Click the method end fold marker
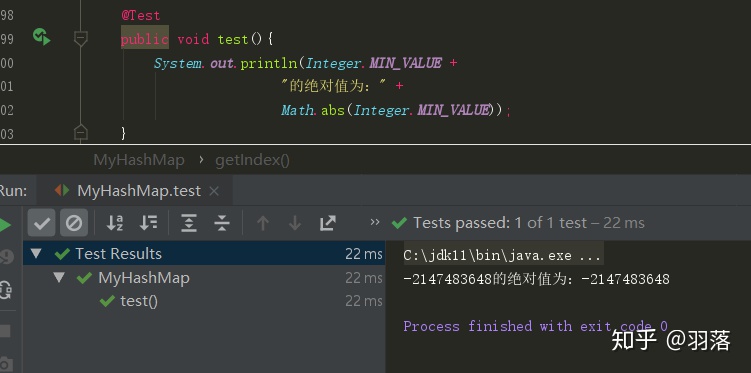751x373 pixels. point(80,133)
